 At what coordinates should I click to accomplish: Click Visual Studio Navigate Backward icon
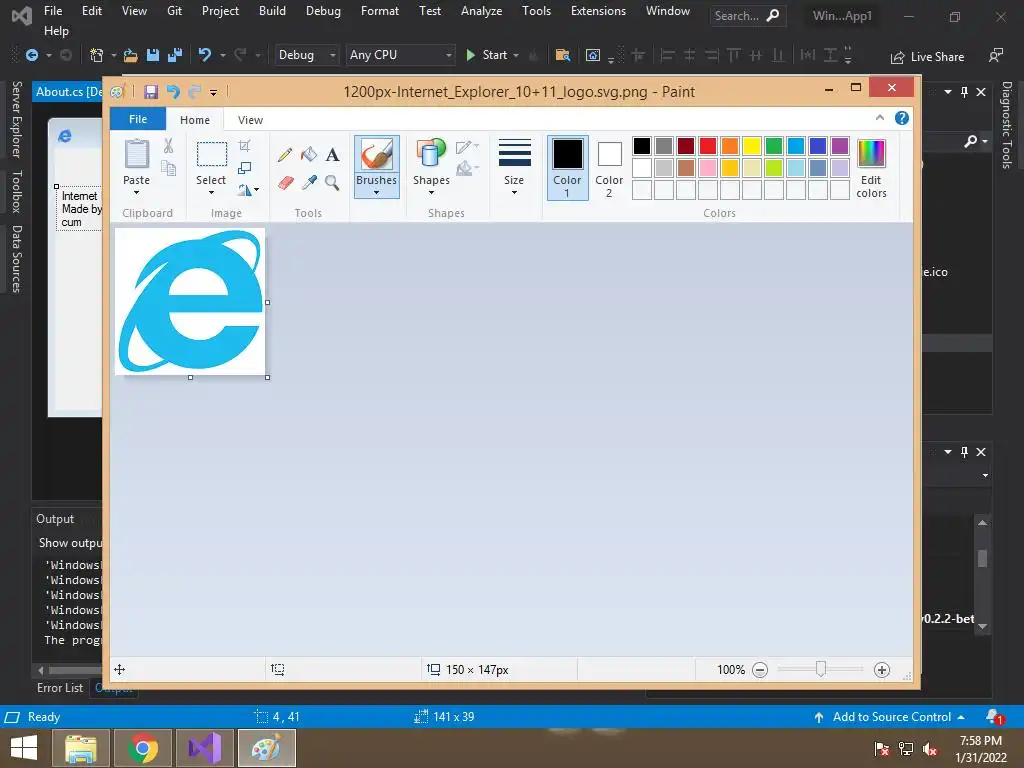pyautogui.click(x=31, y=56)
